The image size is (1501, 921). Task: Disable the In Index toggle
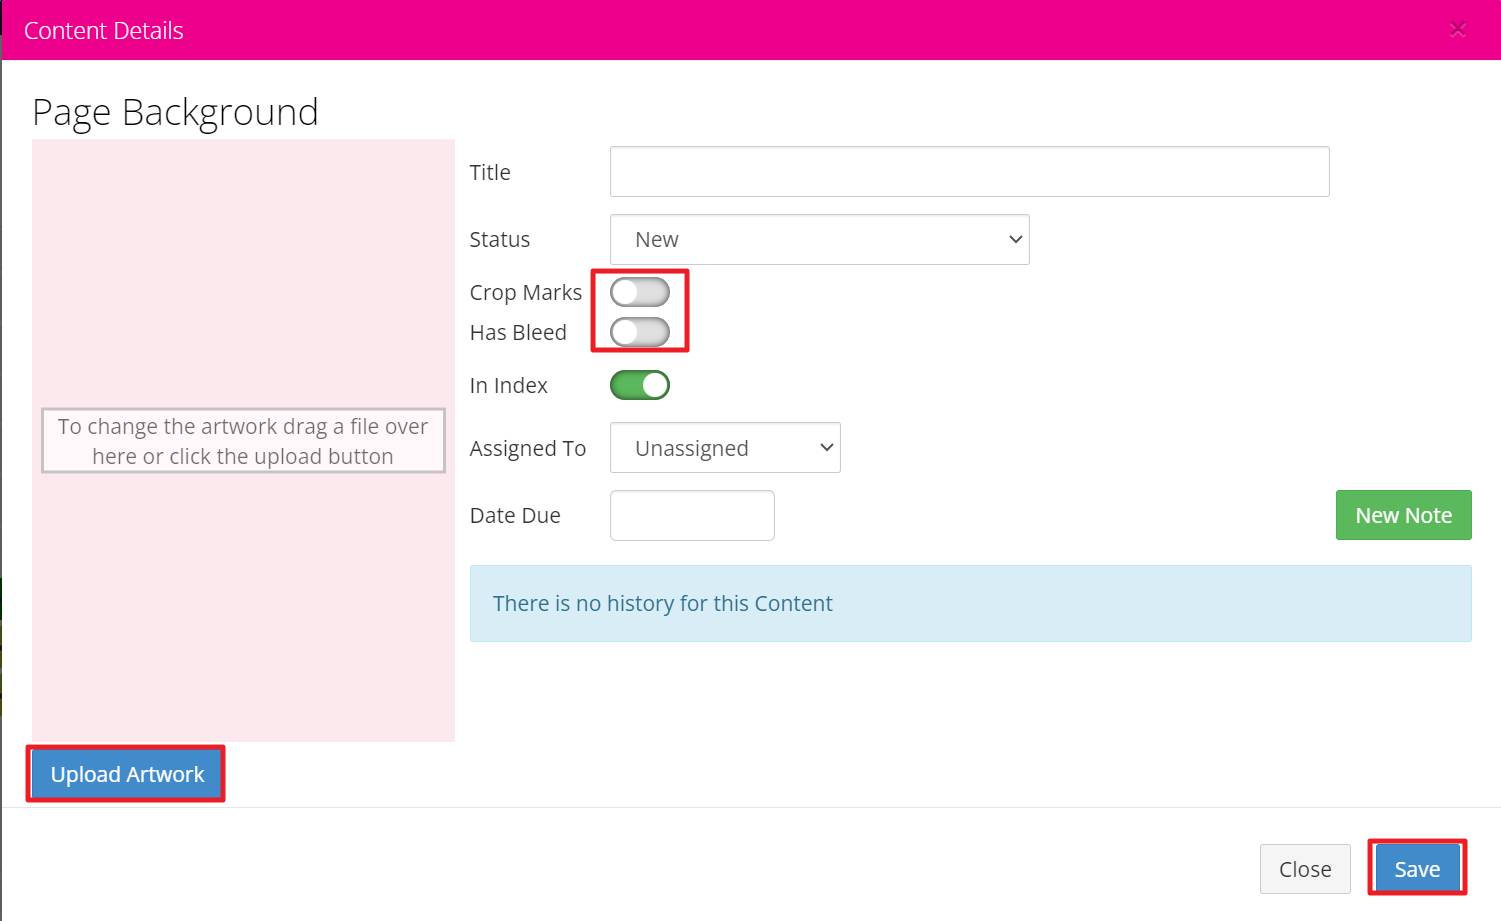640,385
